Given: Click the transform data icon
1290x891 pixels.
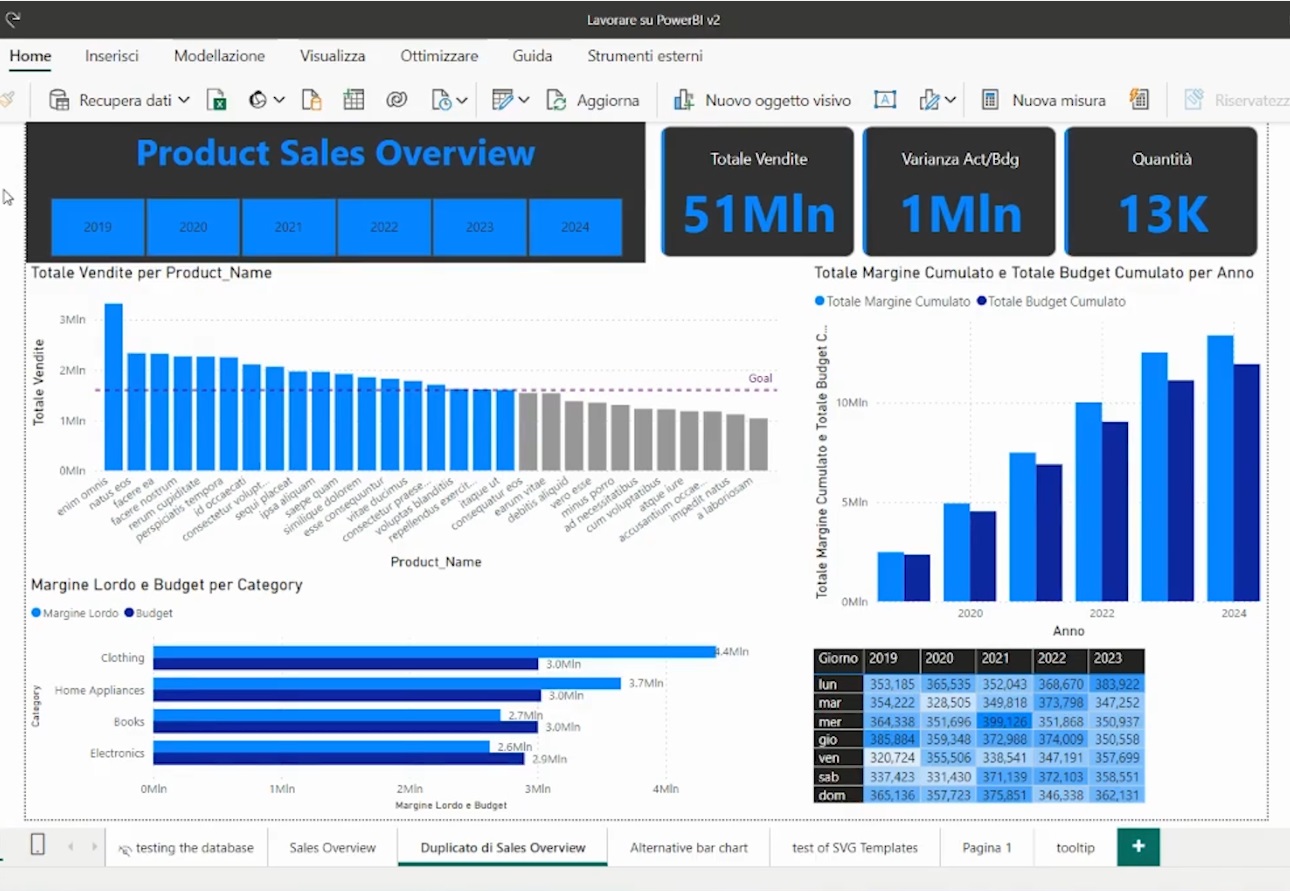Looking at the screenshot, I should [x=502, y=100].
